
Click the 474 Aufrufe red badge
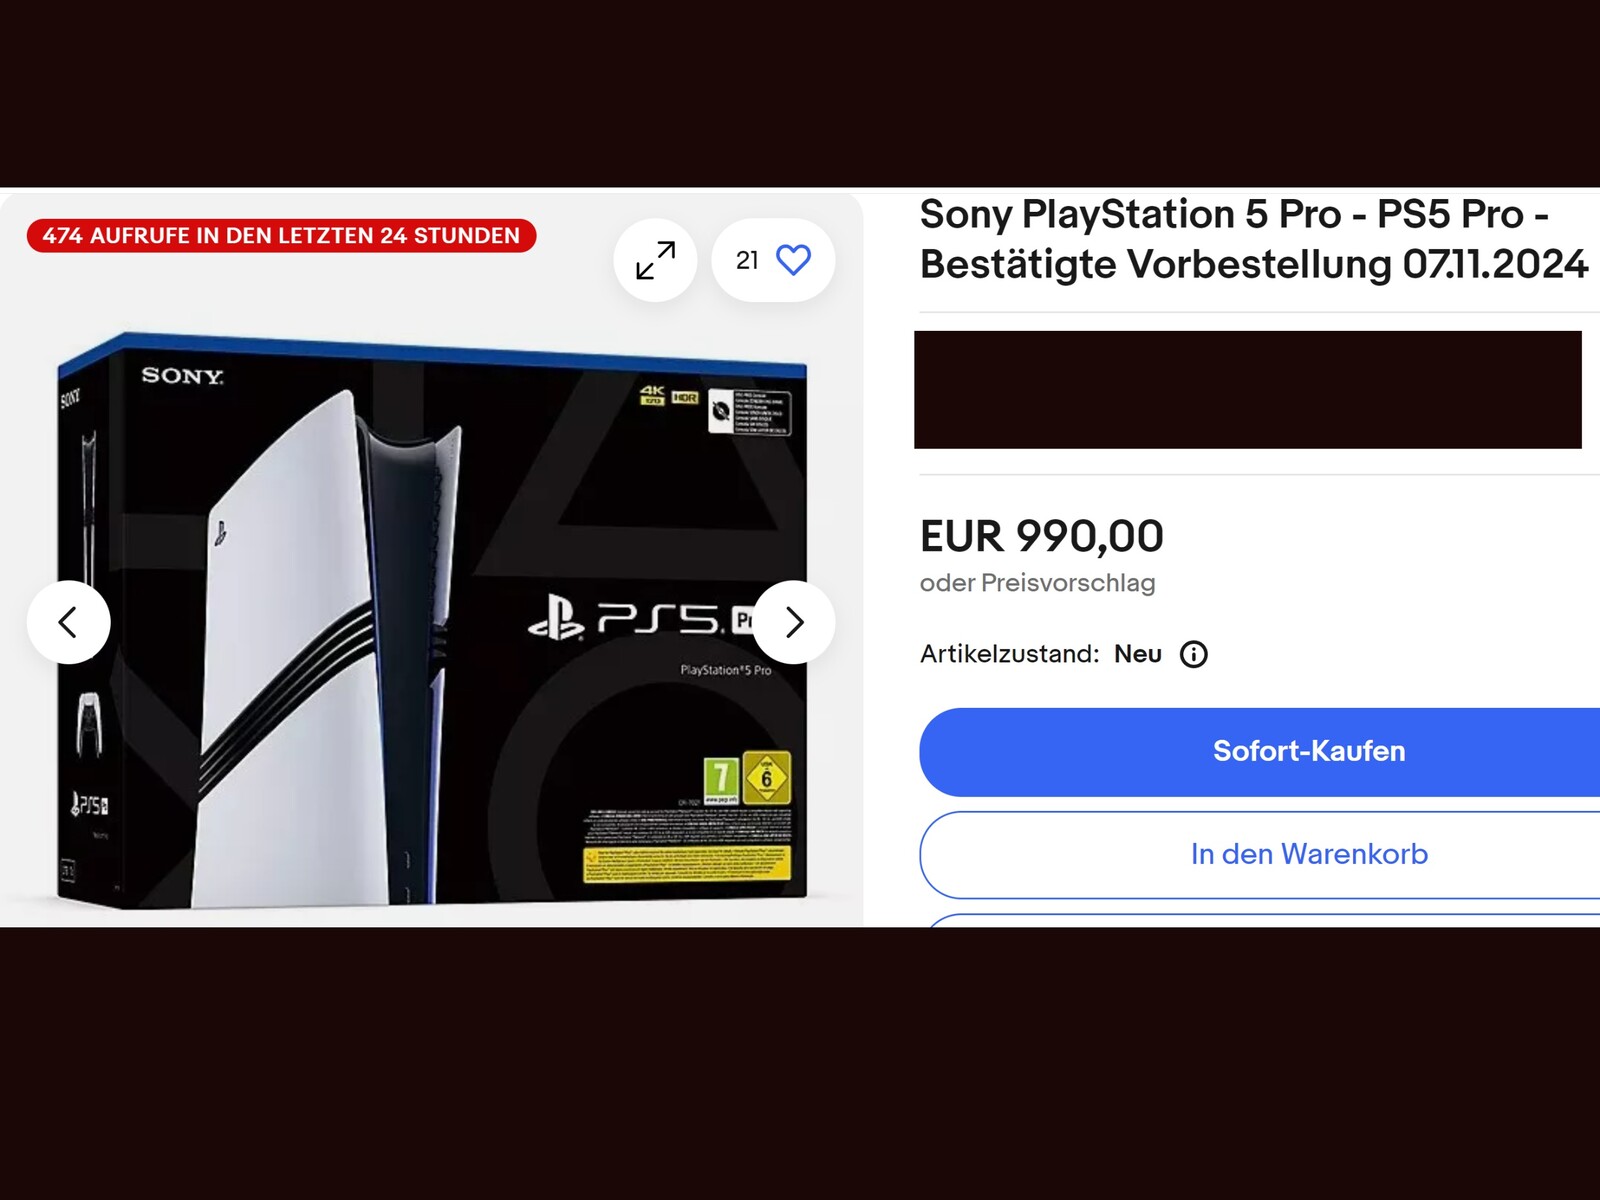(x=281, y=236)
